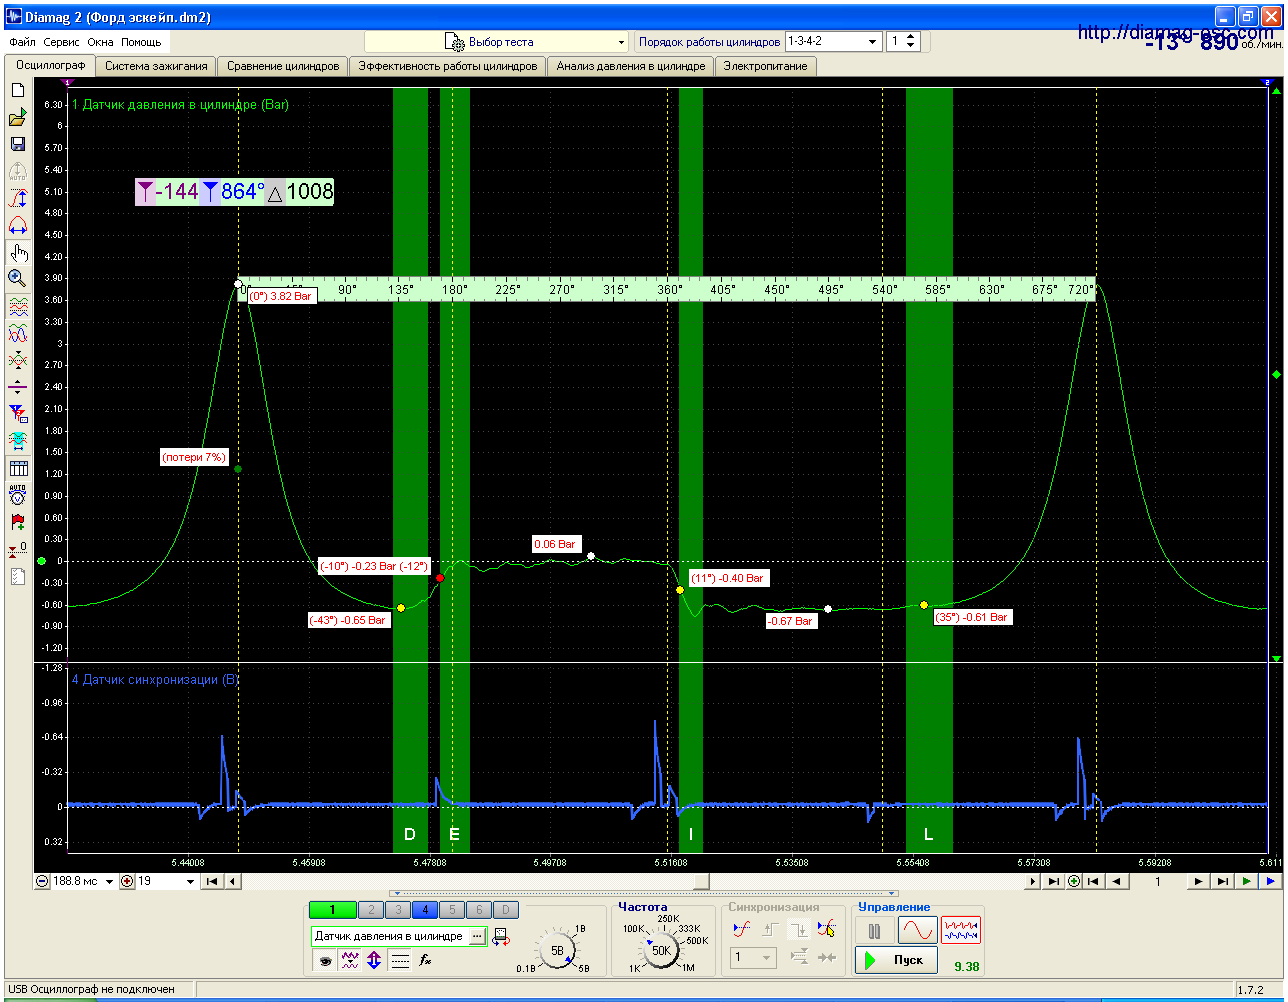Image resolution: width=1288 pixels, height=1002 pixels.
Task: Click the horizontal lines style icon
Action: coord(400,960)
